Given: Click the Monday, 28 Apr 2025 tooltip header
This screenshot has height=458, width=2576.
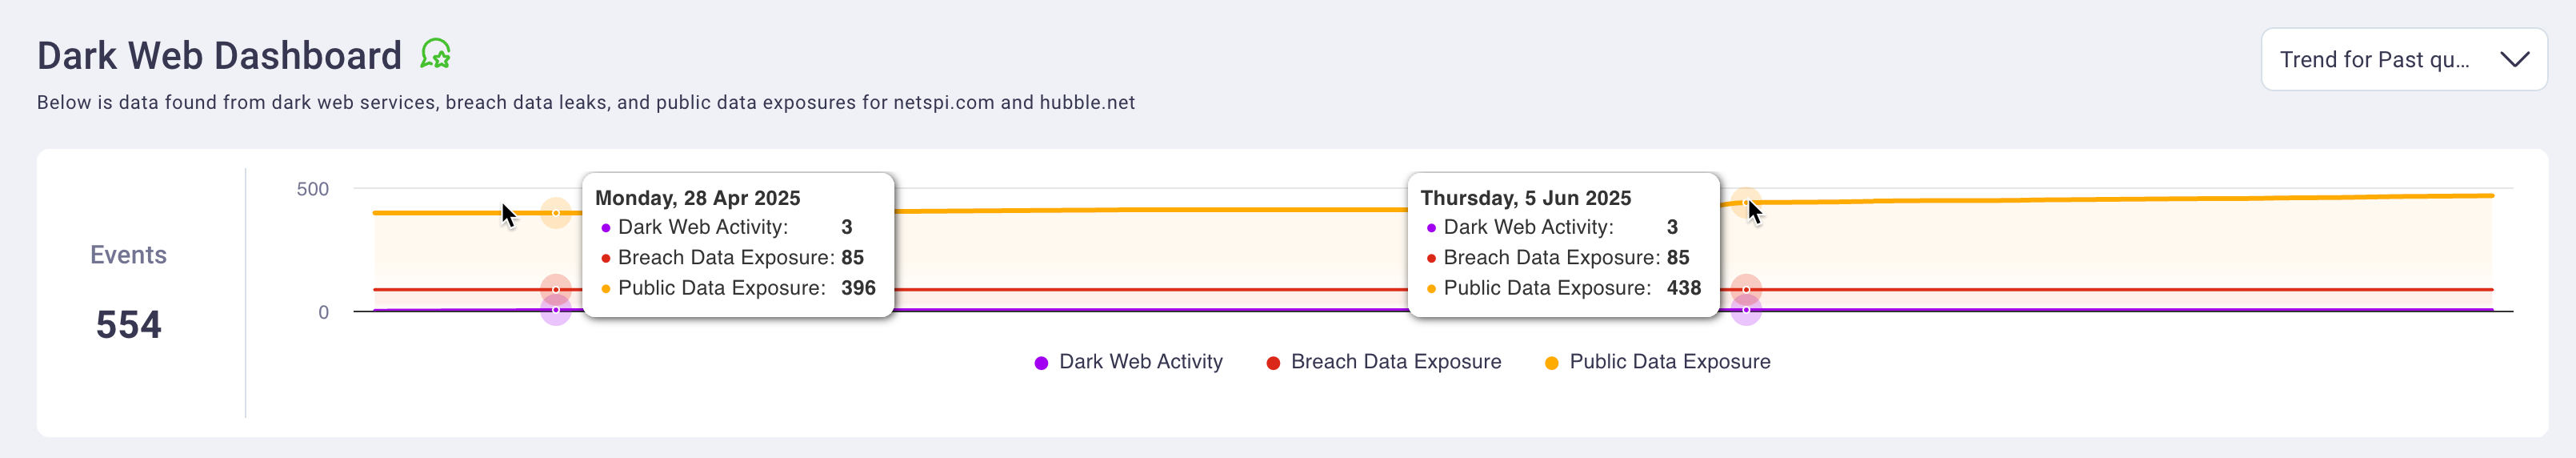Looking at the screenshot, I should click(698, 198).
